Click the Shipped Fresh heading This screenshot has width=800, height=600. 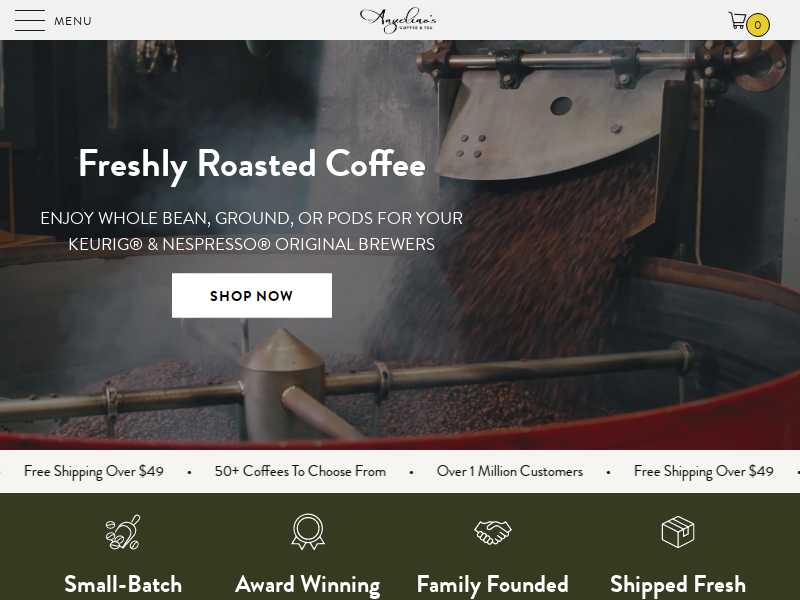tap(678, 585)
